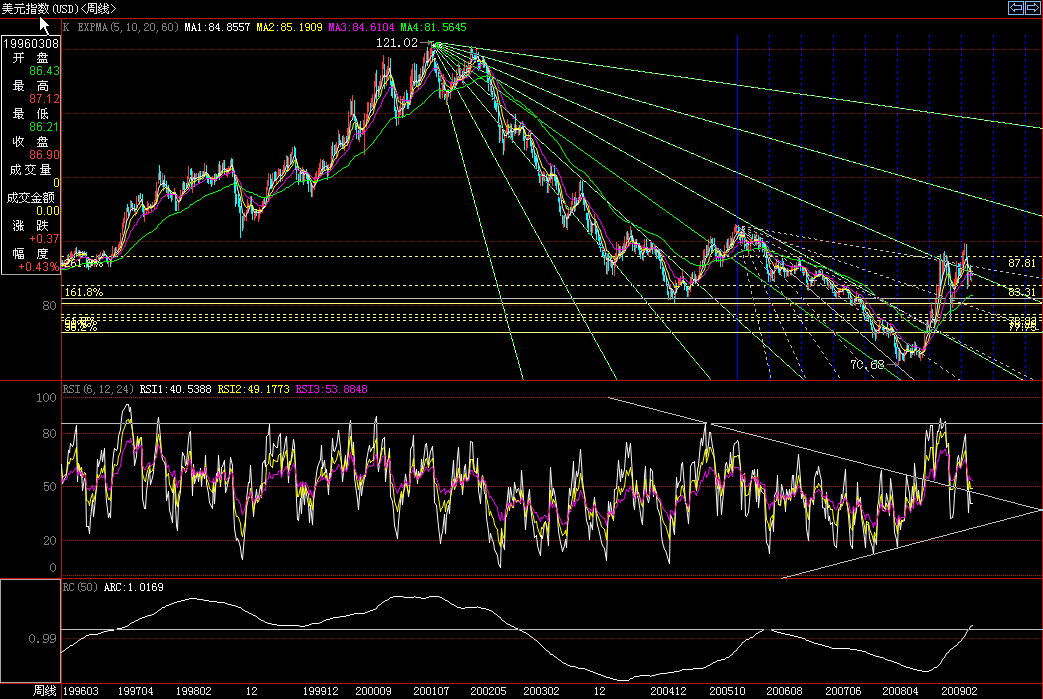Click the 200510 date on time axis

pos(727,691)
